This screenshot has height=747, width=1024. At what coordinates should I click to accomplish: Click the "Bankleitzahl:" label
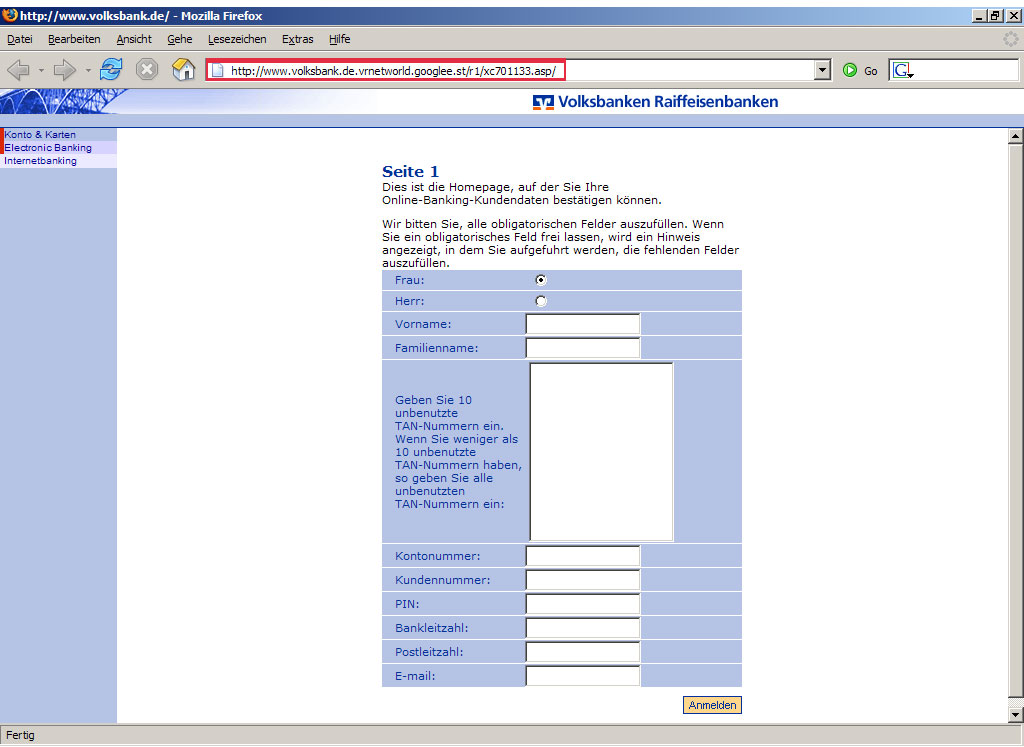click(432, 628)
